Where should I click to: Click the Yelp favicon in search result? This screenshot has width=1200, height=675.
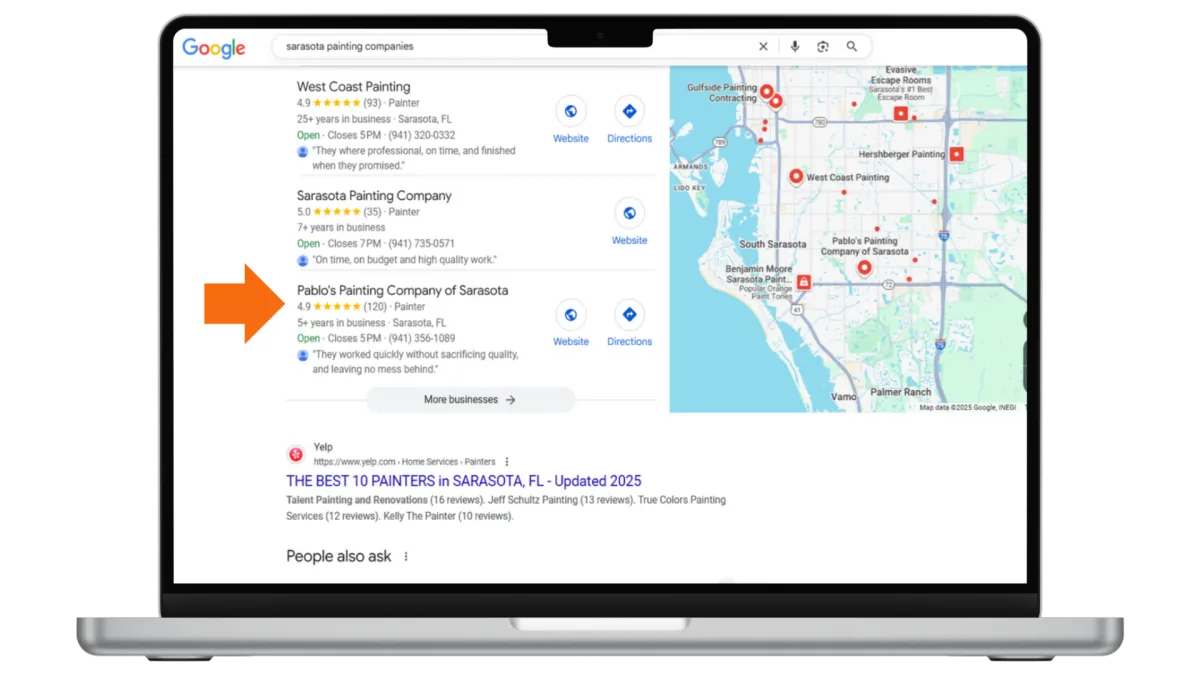[x=296, y=454]
